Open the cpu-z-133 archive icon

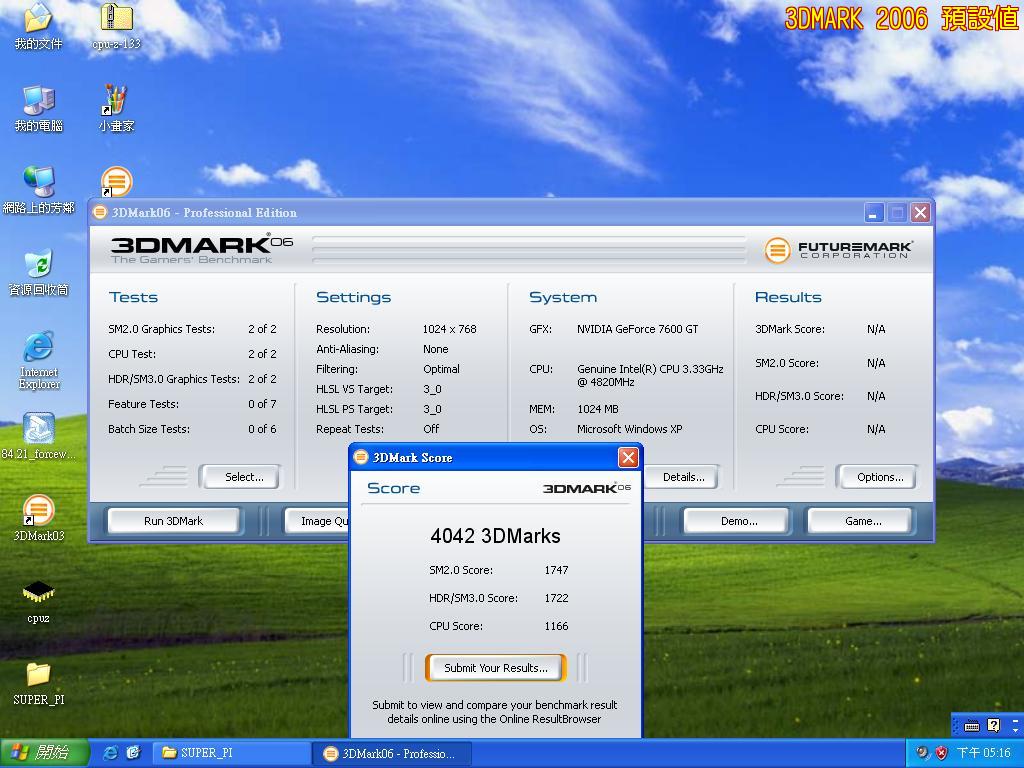pos(116,26)
